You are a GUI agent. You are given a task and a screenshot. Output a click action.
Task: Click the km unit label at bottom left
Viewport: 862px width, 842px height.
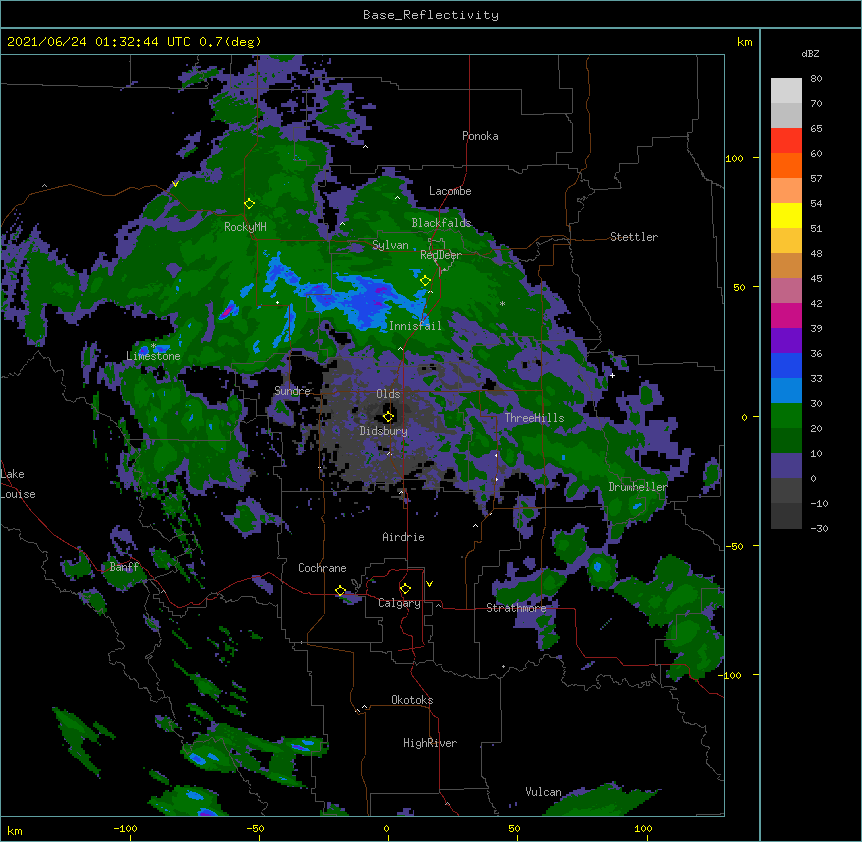point(15,831)
